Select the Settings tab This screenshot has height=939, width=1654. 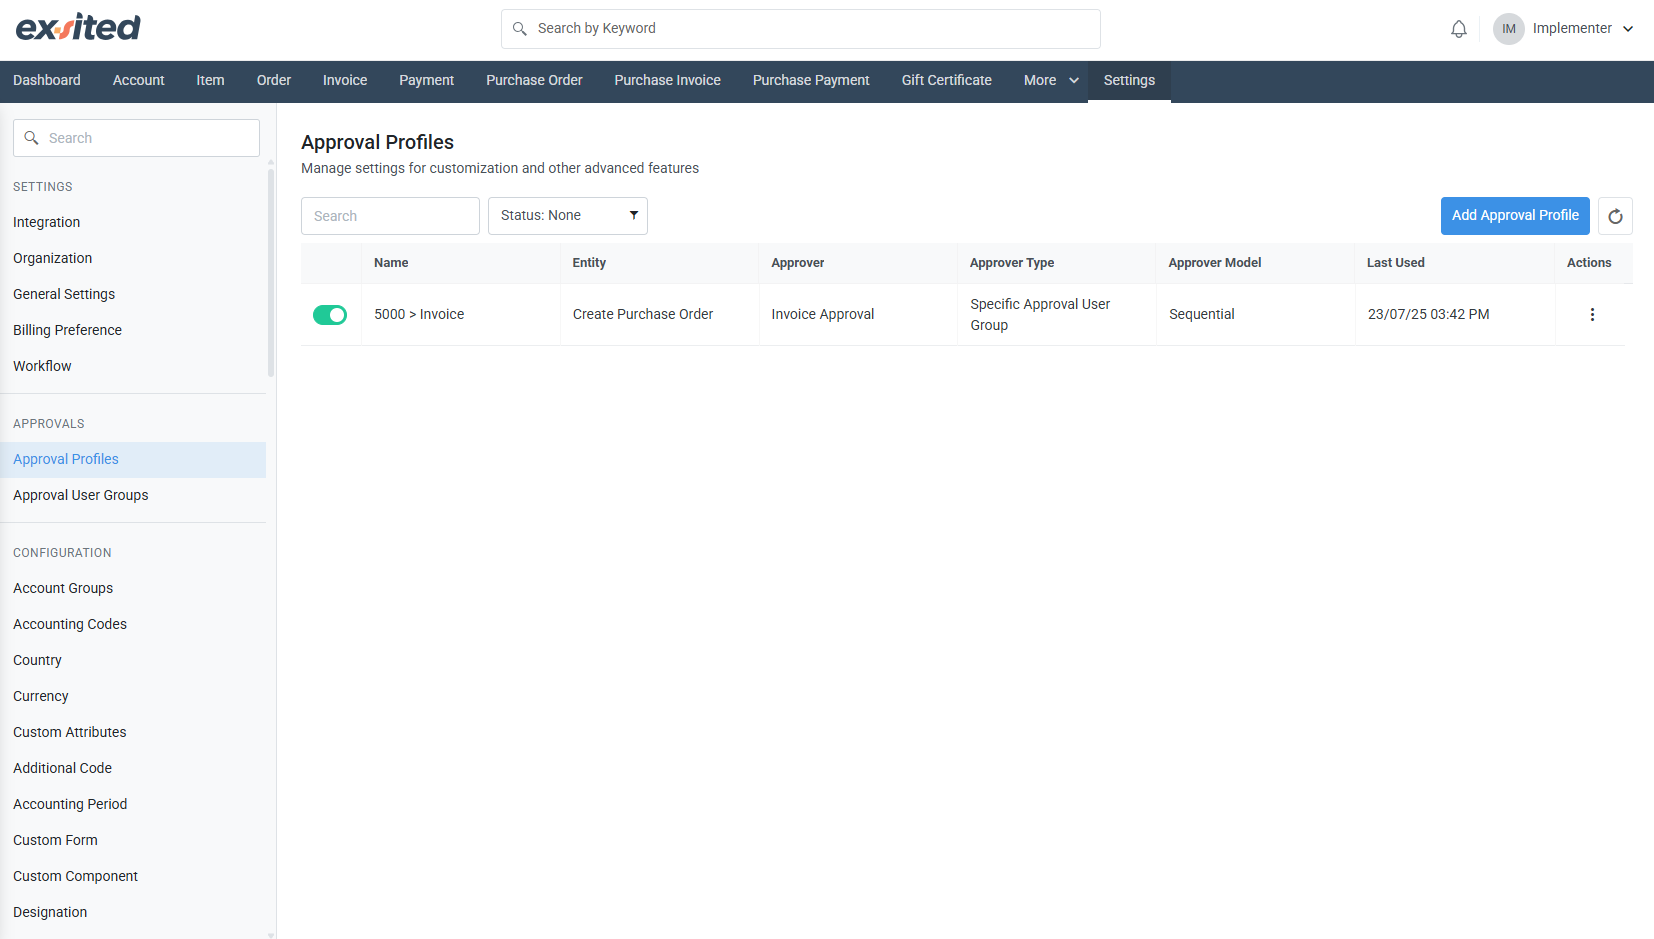click(x=1129, y=81)
